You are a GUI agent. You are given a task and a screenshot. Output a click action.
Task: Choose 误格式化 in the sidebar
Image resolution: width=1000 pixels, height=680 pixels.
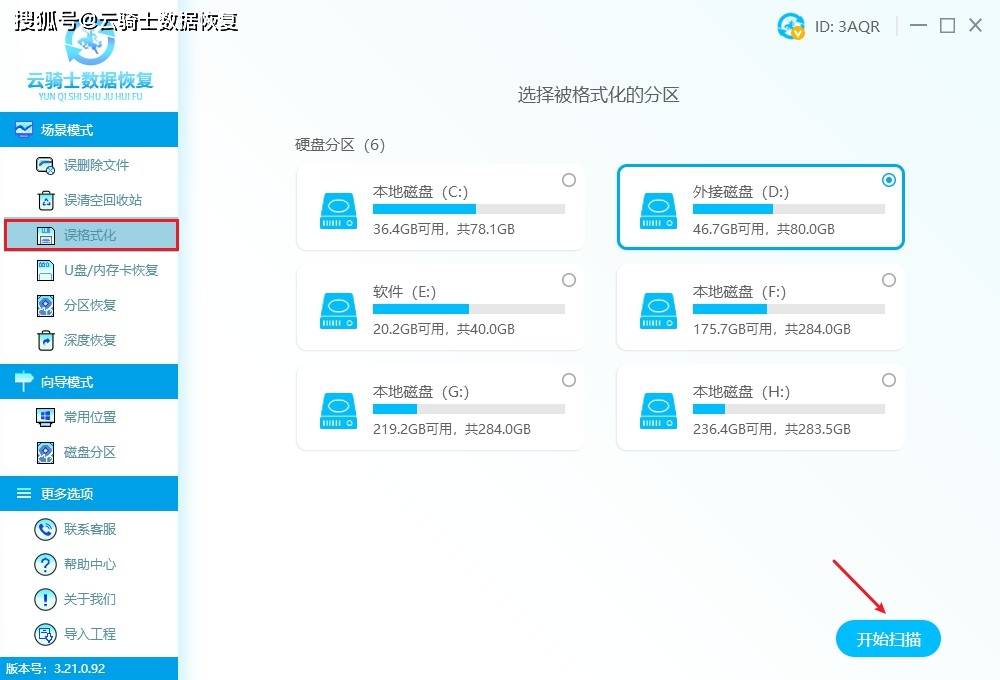pyautogui.click(x=91, y=235)
